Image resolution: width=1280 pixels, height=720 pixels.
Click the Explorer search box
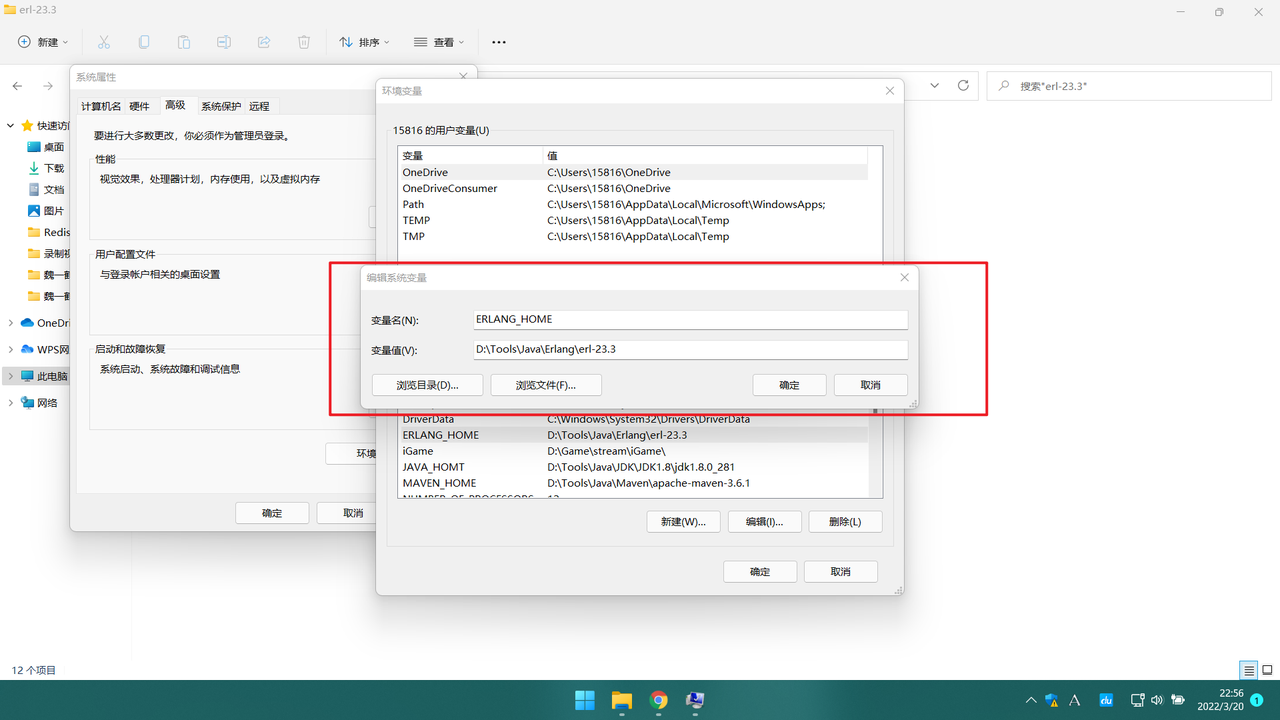[x=1127, y=86]
